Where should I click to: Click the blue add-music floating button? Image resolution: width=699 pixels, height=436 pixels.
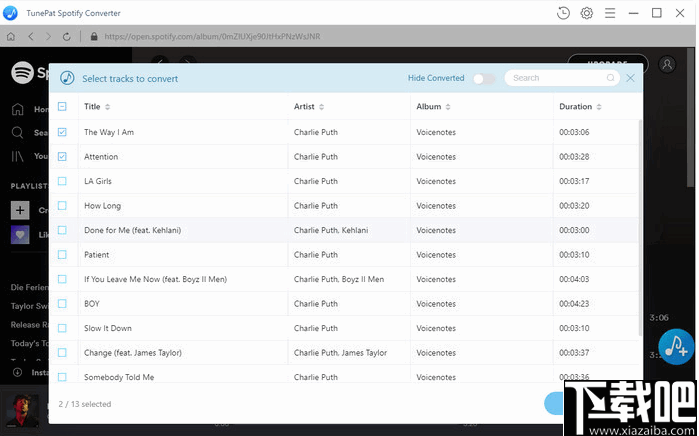(x=676, y=347)
